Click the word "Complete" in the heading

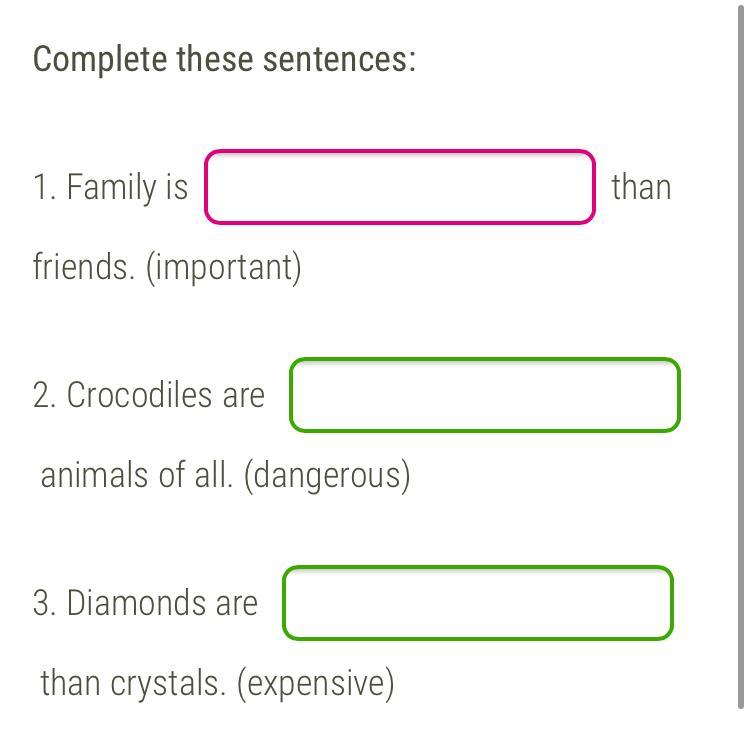(100, 60)
